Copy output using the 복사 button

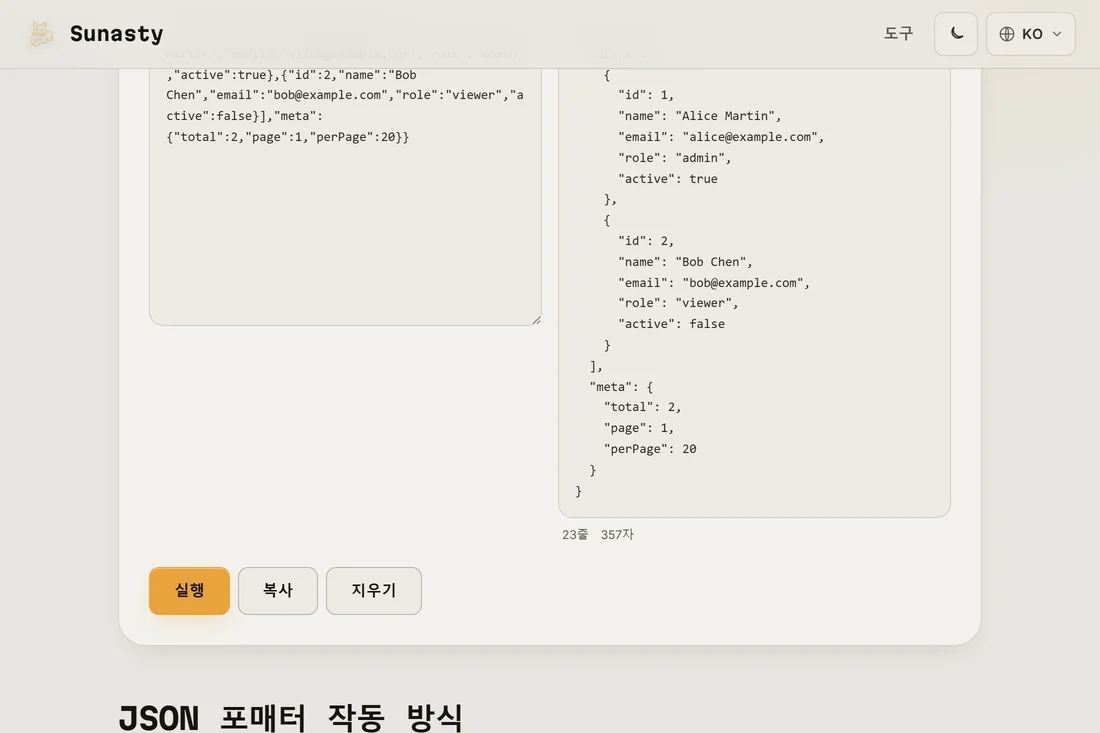[278, 591]
